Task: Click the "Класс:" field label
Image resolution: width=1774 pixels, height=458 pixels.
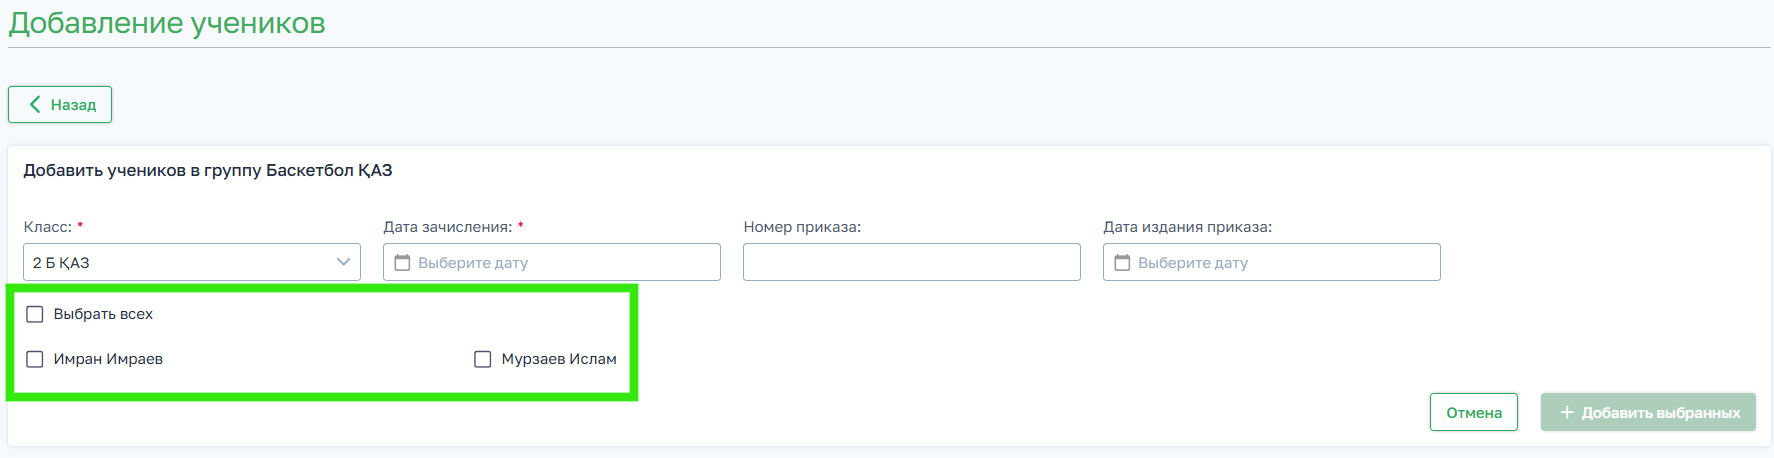Action: pos(47,227)
